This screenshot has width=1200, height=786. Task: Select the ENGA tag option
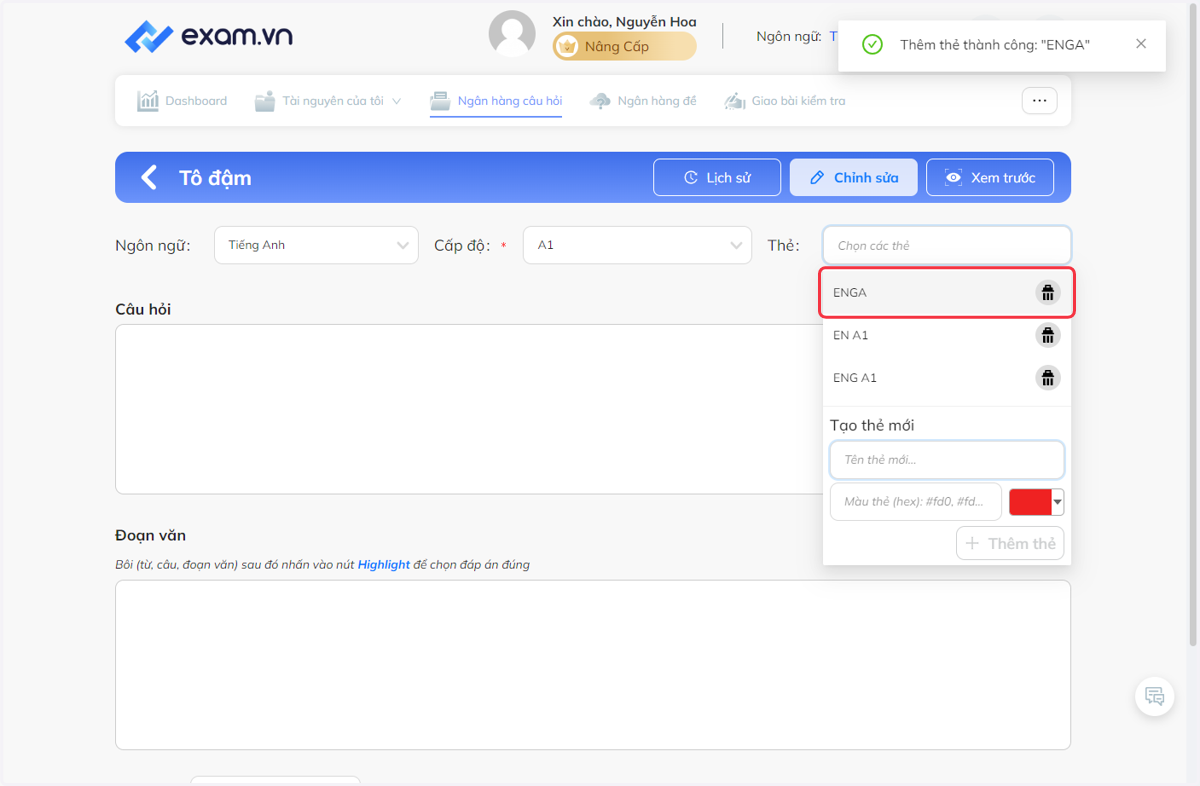(947, 293)
